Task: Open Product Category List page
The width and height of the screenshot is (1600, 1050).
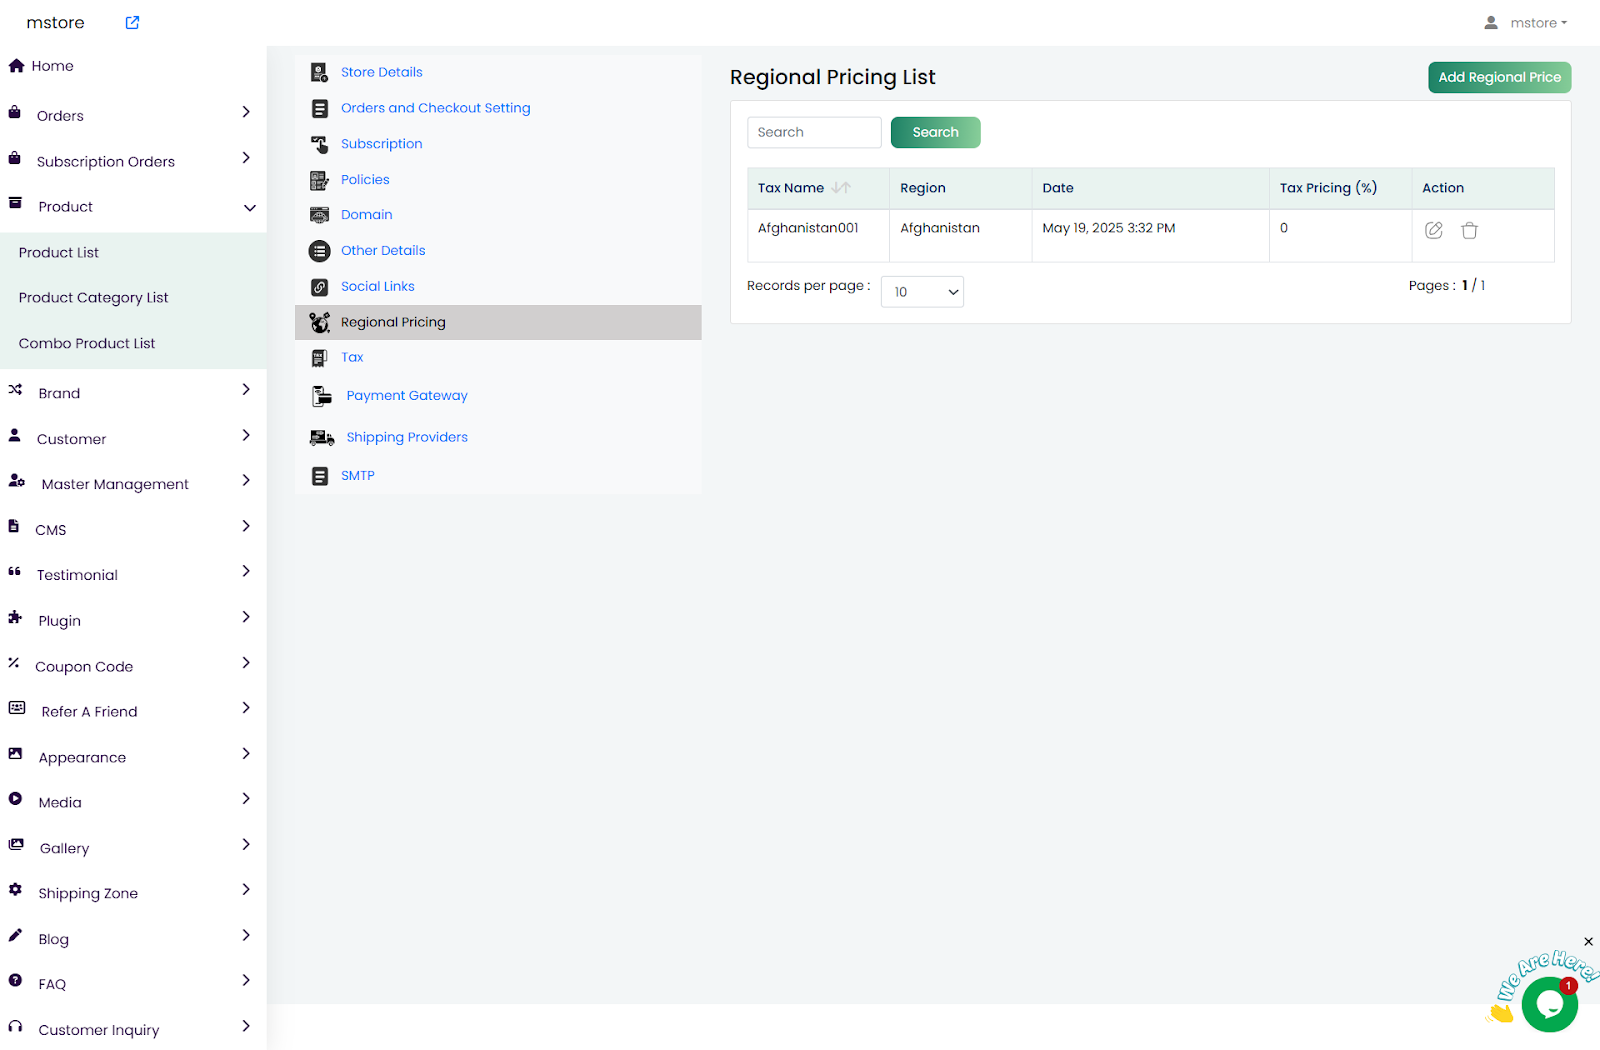Action: (93, 298)
